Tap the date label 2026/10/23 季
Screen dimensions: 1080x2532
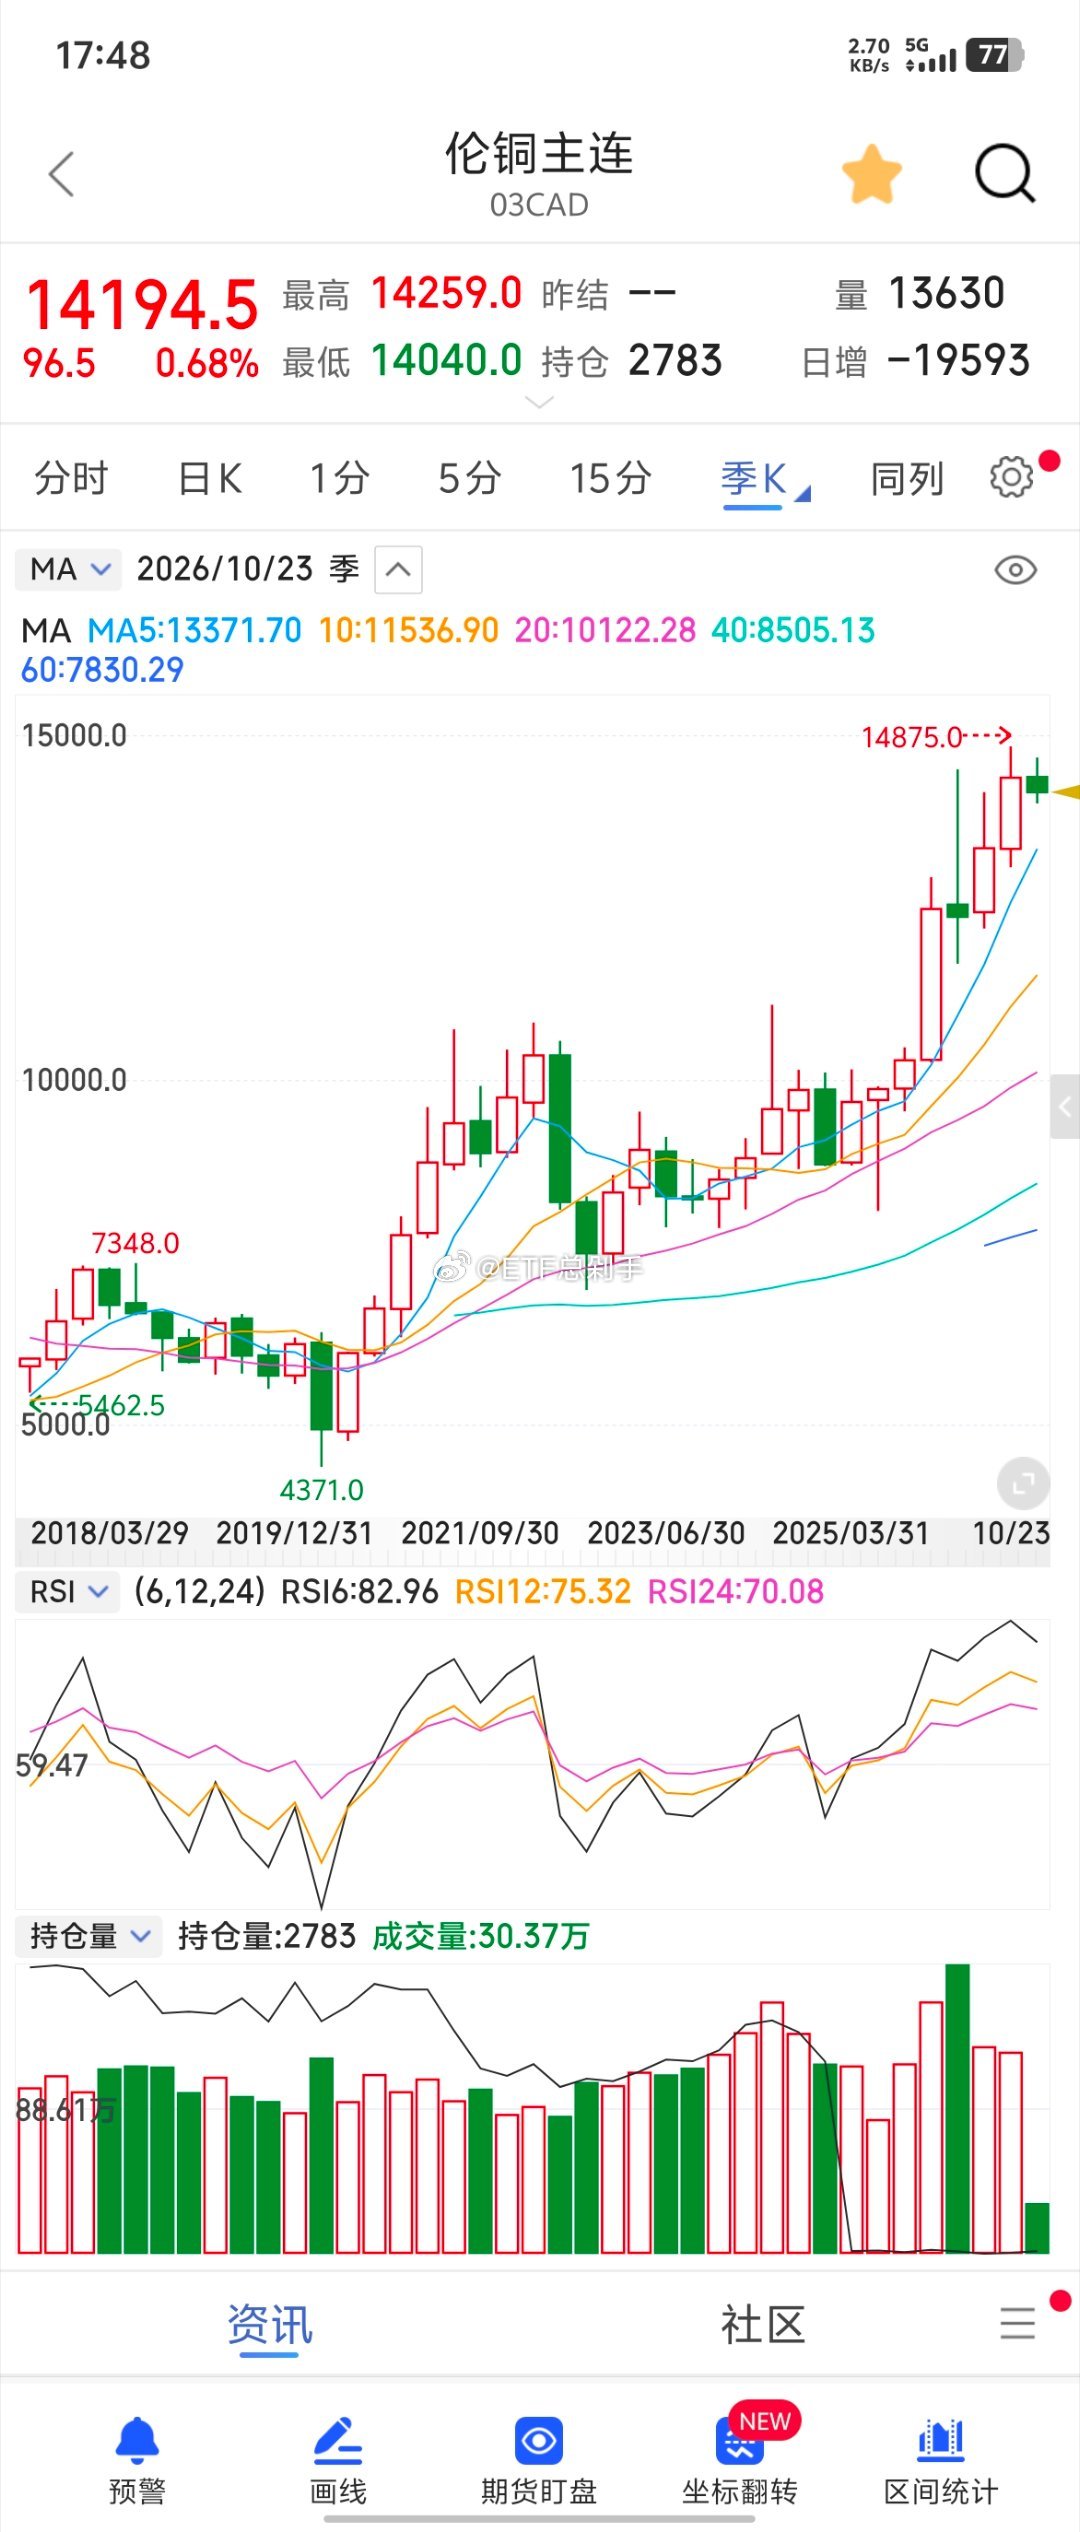tap(248, 569)
